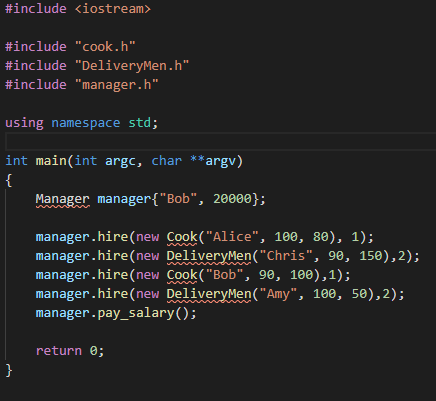Click the 'return' keyword
Image resolution: width=436 pixels, height=401 pixels.
[59, 351]
